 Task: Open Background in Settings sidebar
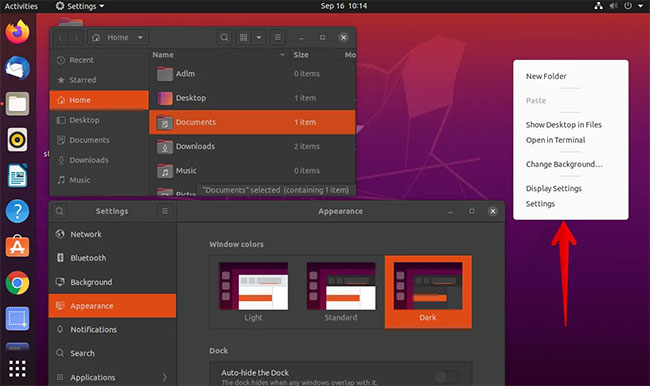coord(112,282)
